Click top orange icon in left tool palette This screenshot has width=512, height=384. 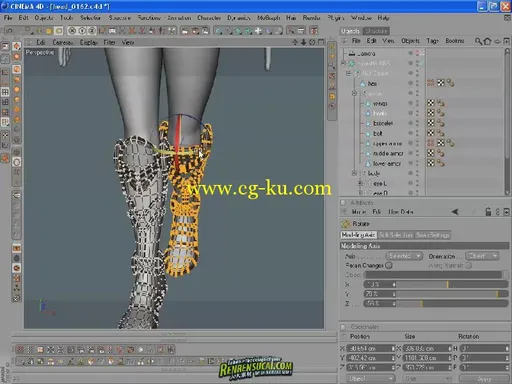[16, 46]
